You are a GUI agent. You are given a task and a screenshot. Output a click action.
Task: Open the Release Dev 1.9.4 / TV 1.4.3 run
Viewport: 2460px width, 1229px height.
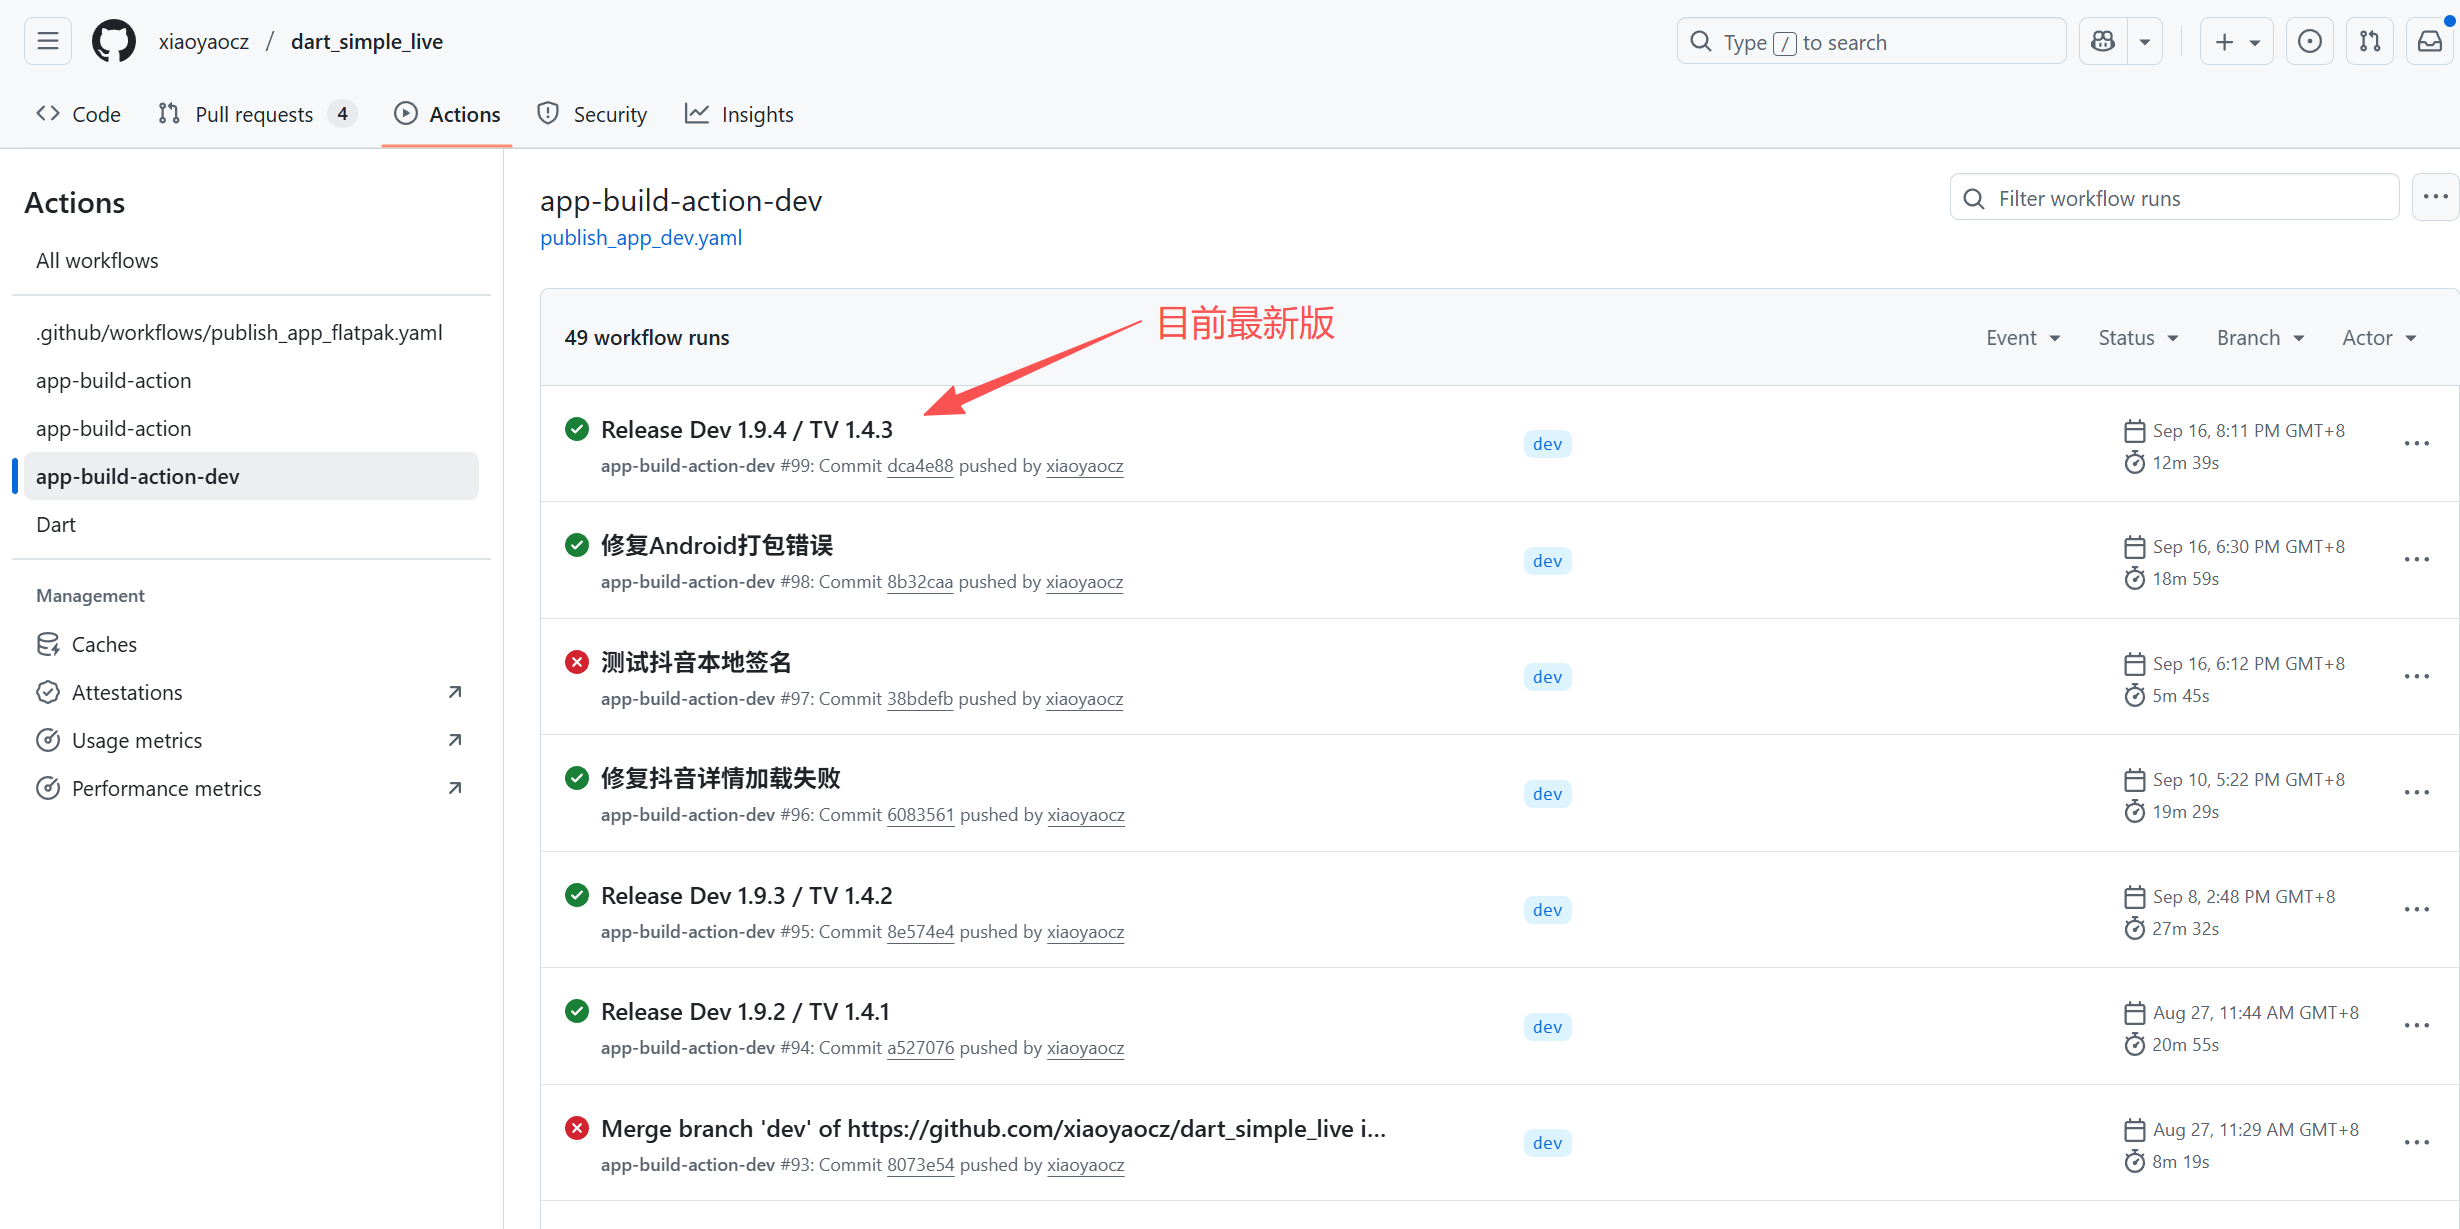(x=746, y=430)
